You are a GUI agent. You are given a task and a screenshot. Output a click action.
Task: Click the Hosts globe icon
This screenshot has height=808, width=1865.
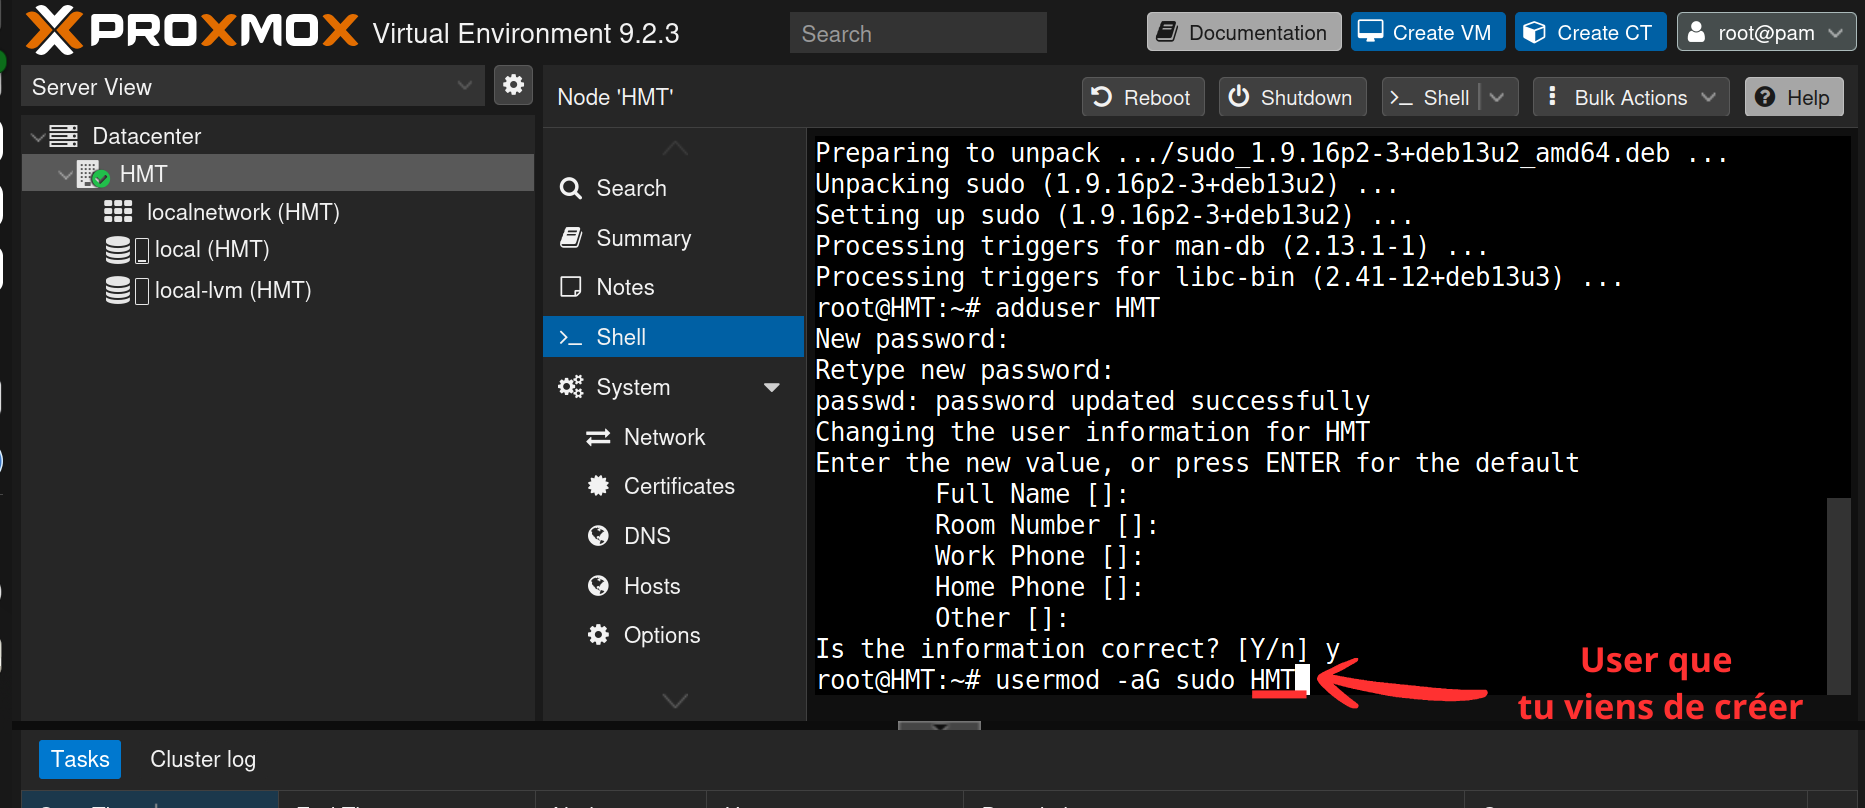(x=598, y=586)
